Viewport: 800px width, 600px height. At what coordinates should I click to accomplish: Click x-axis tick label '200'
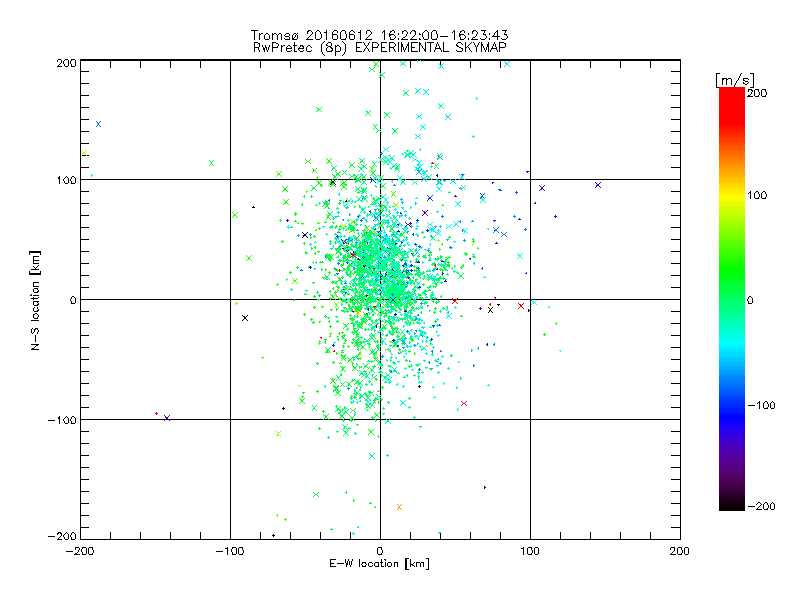pyautogui.click(x=680, y=551)
